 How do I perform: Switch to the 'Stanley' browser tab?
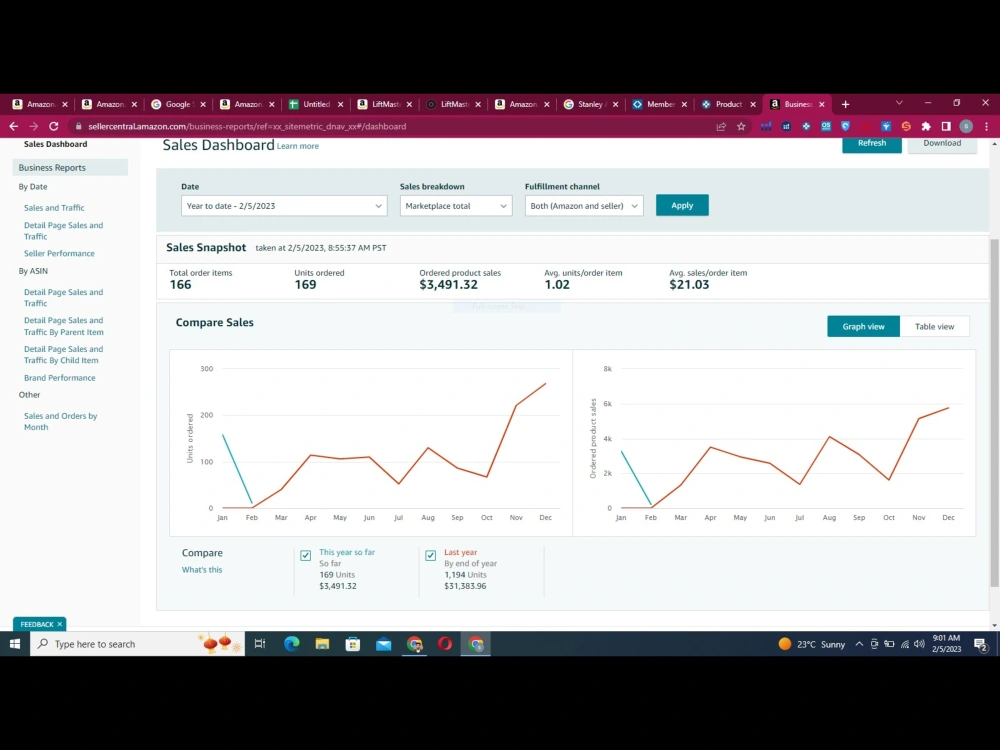coord(590,104)
